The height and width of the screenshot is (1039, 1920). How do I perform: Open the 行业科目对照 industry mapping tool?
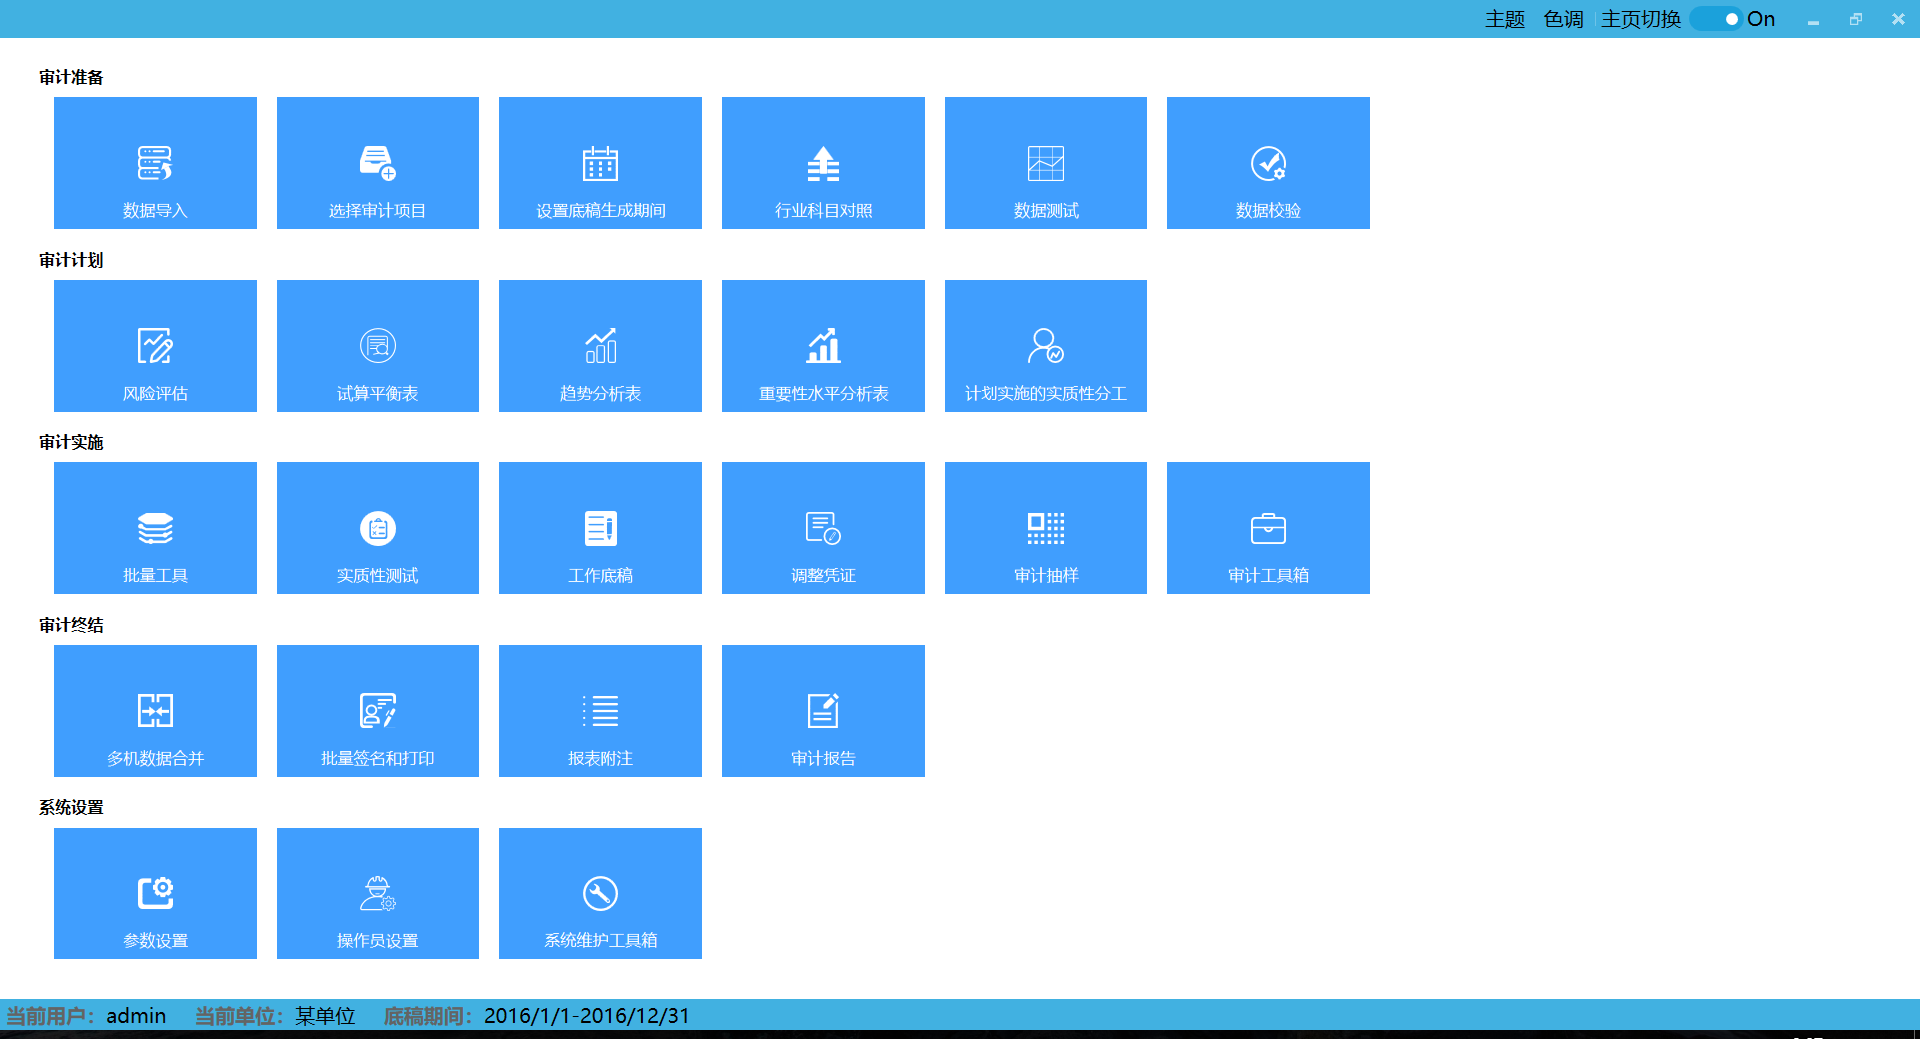coord(822,163)
